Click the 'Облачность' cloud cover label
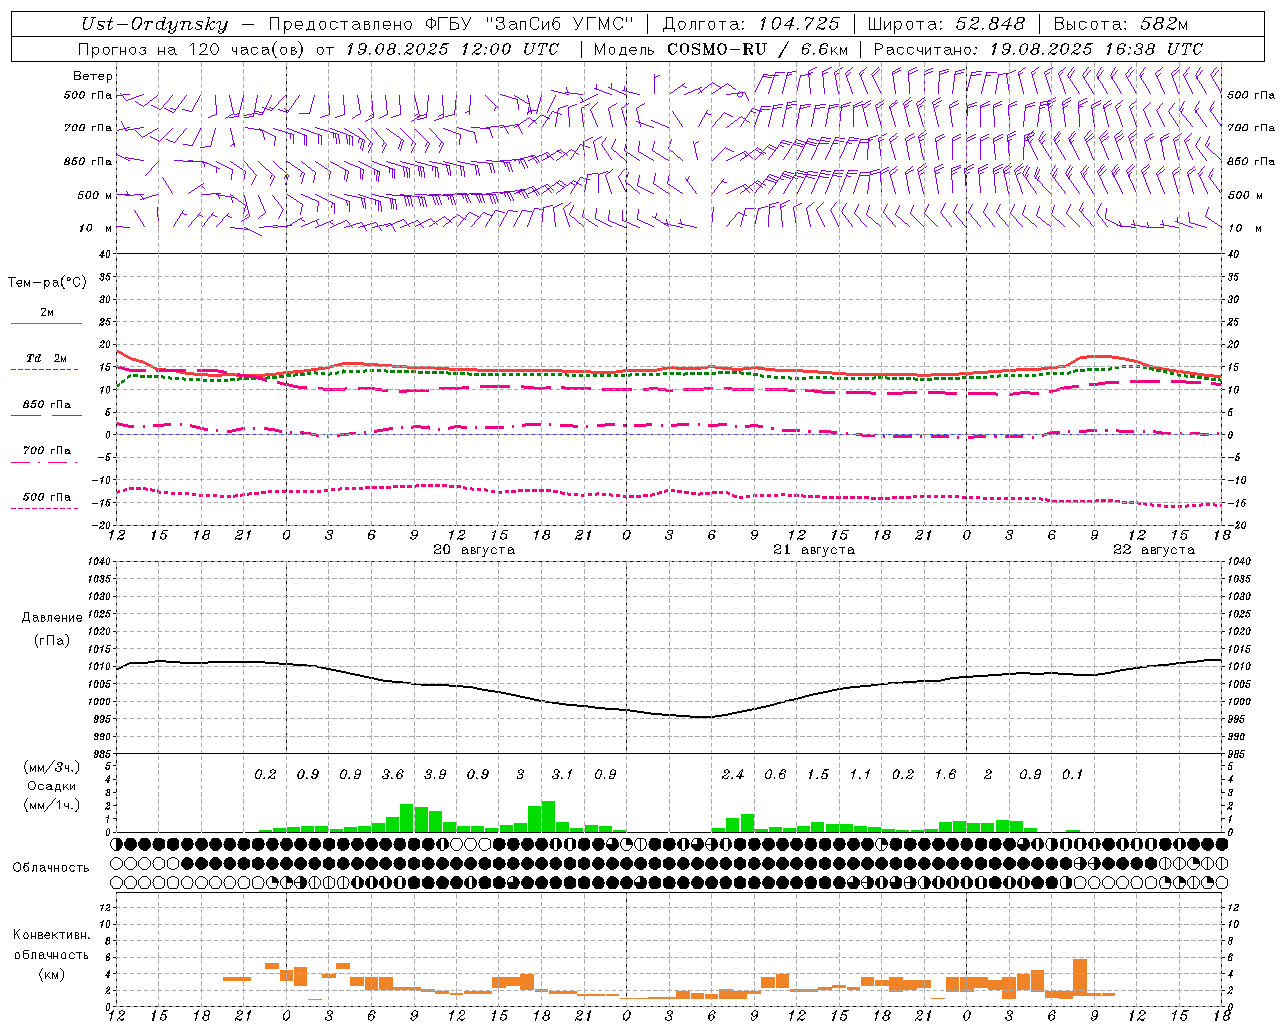 pyautogui.click(x=51, y=868)
